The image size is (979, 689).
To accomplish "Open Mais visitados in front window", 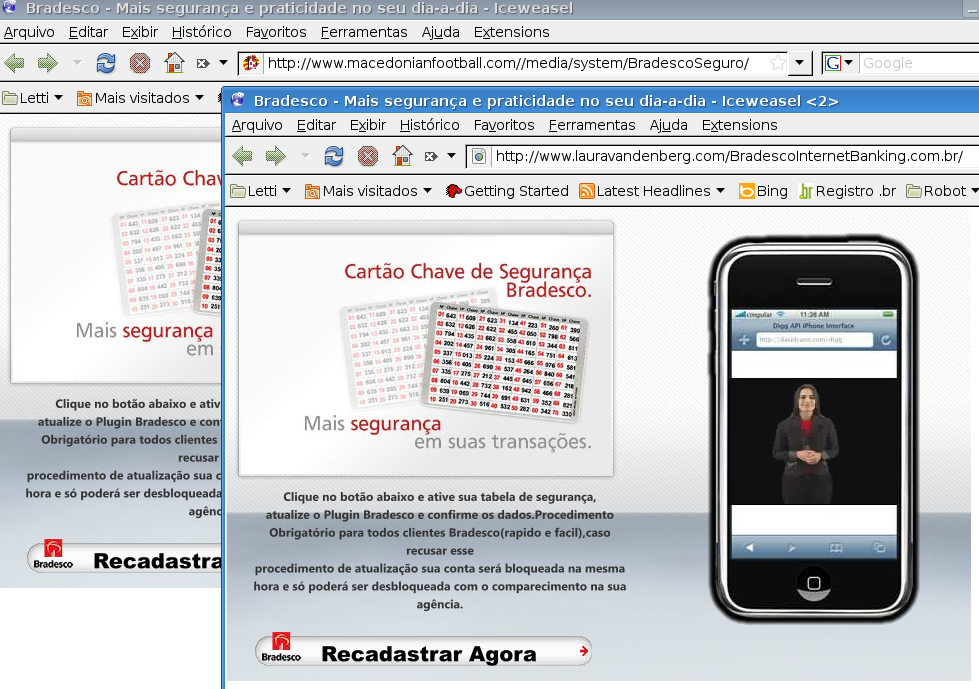I will (369, 191).
